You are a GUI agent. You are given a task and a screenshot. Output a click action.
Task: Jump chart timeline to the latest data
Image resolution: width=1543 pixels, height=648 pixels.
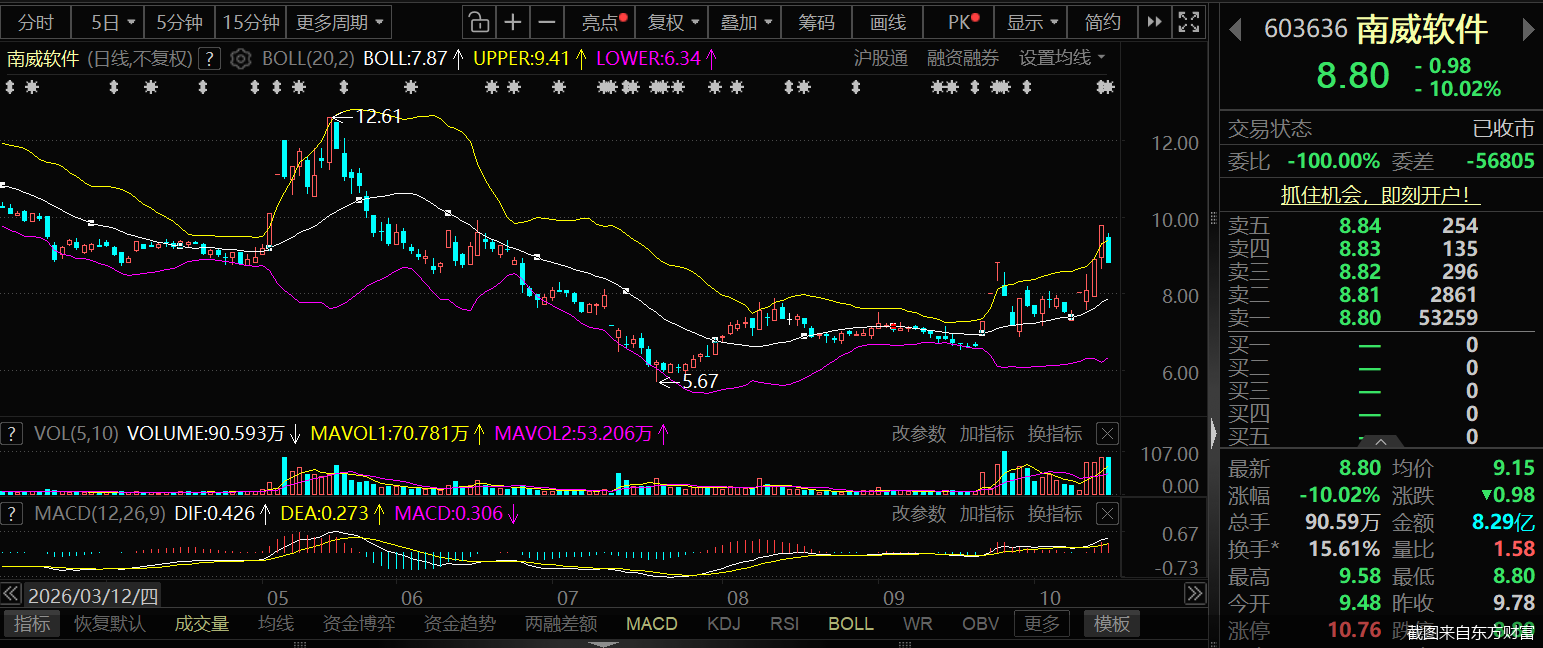point(1195,594)
